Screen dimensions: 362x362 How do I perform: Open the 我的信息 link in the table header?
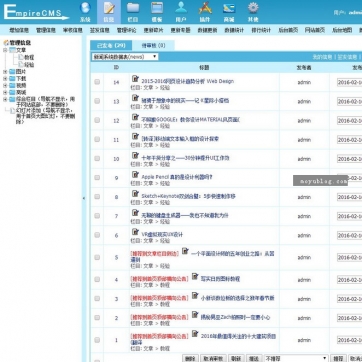tap(322, 57)
